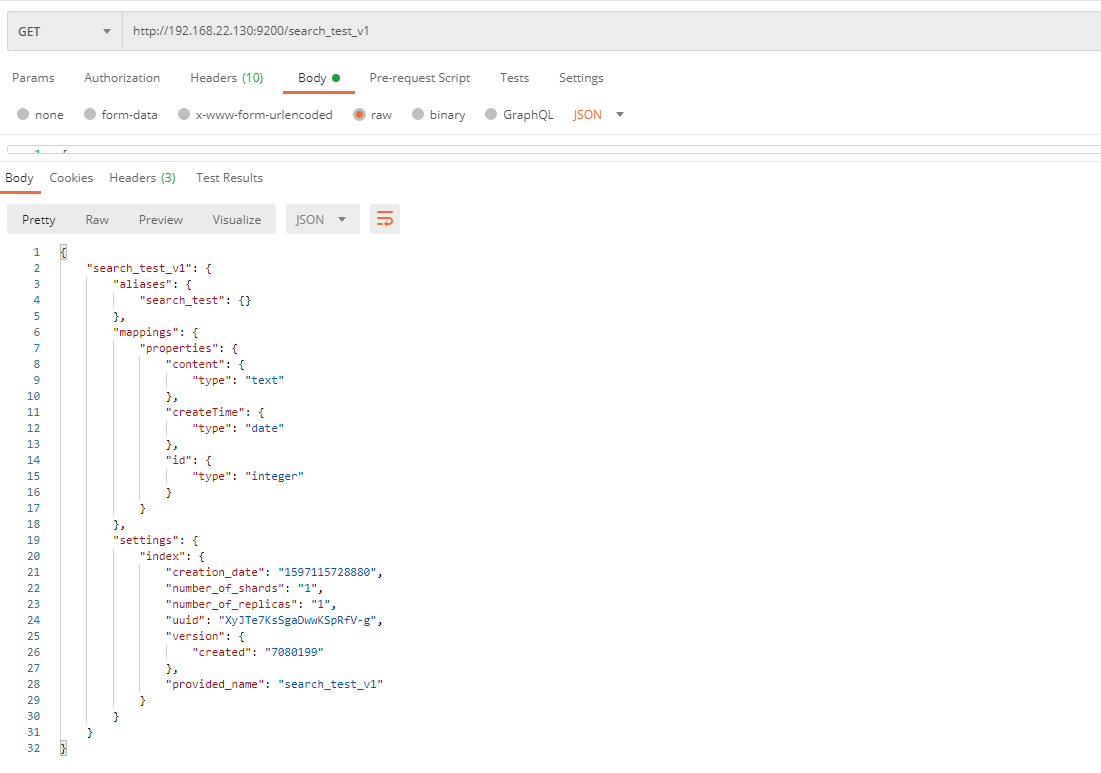Open request Settings tab
The image size is (1101, 773).
coord(581,78)
